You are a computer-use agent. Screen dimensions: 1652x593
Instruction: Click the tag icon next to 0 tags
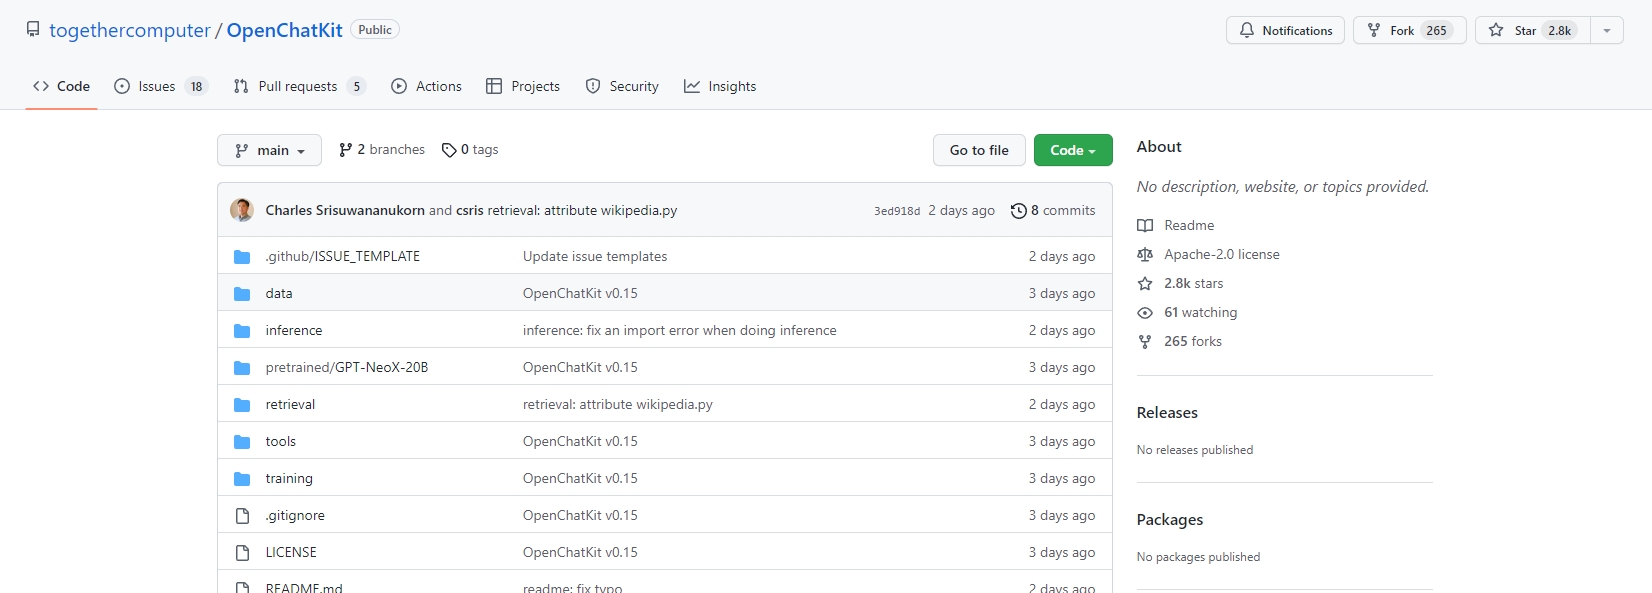click(449, 150)
